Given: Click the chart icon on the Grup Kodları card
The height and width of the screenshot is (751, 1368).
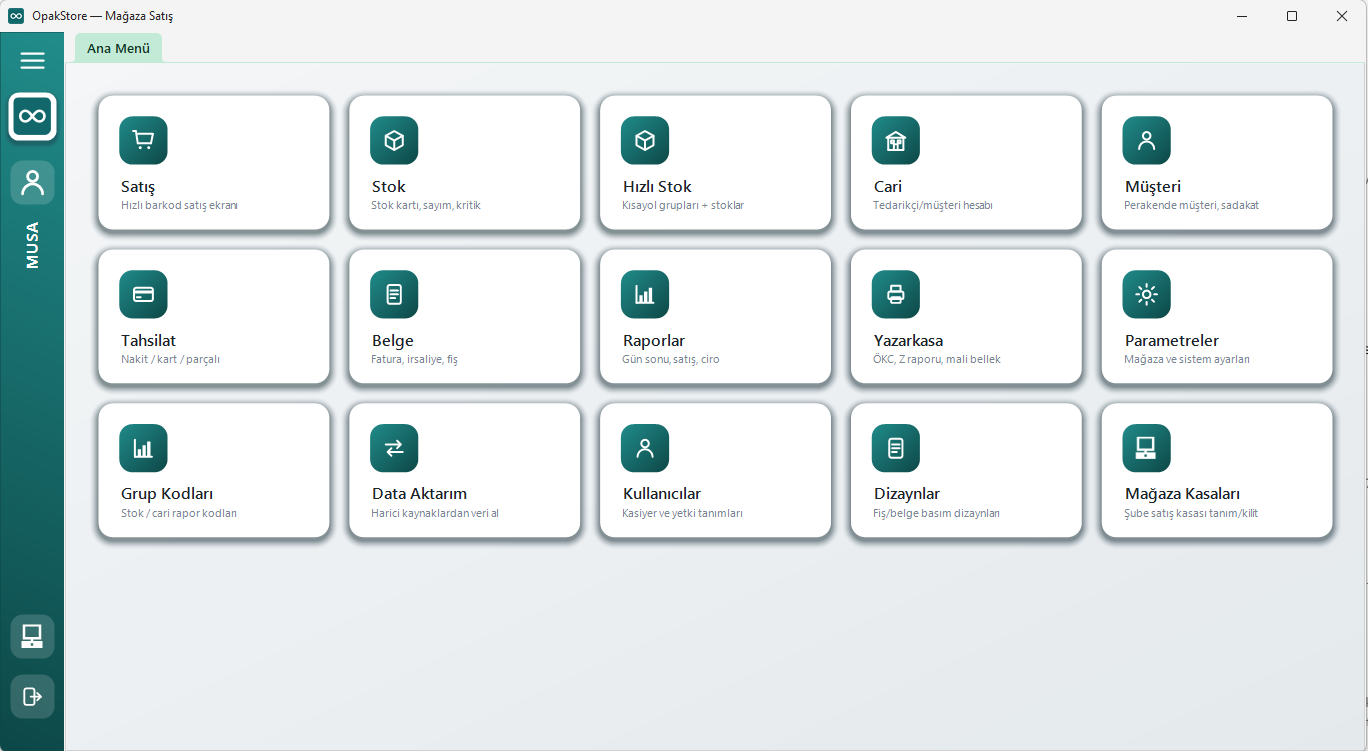Looking at the screenshot, I should [143, 449].
